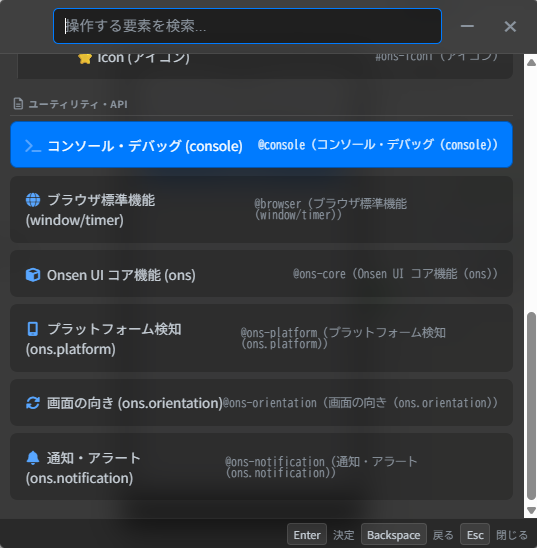The height and width of the screenshot is (548, 537).
Task: Click the Backspace key hint button
Action: tap(394, 535)
